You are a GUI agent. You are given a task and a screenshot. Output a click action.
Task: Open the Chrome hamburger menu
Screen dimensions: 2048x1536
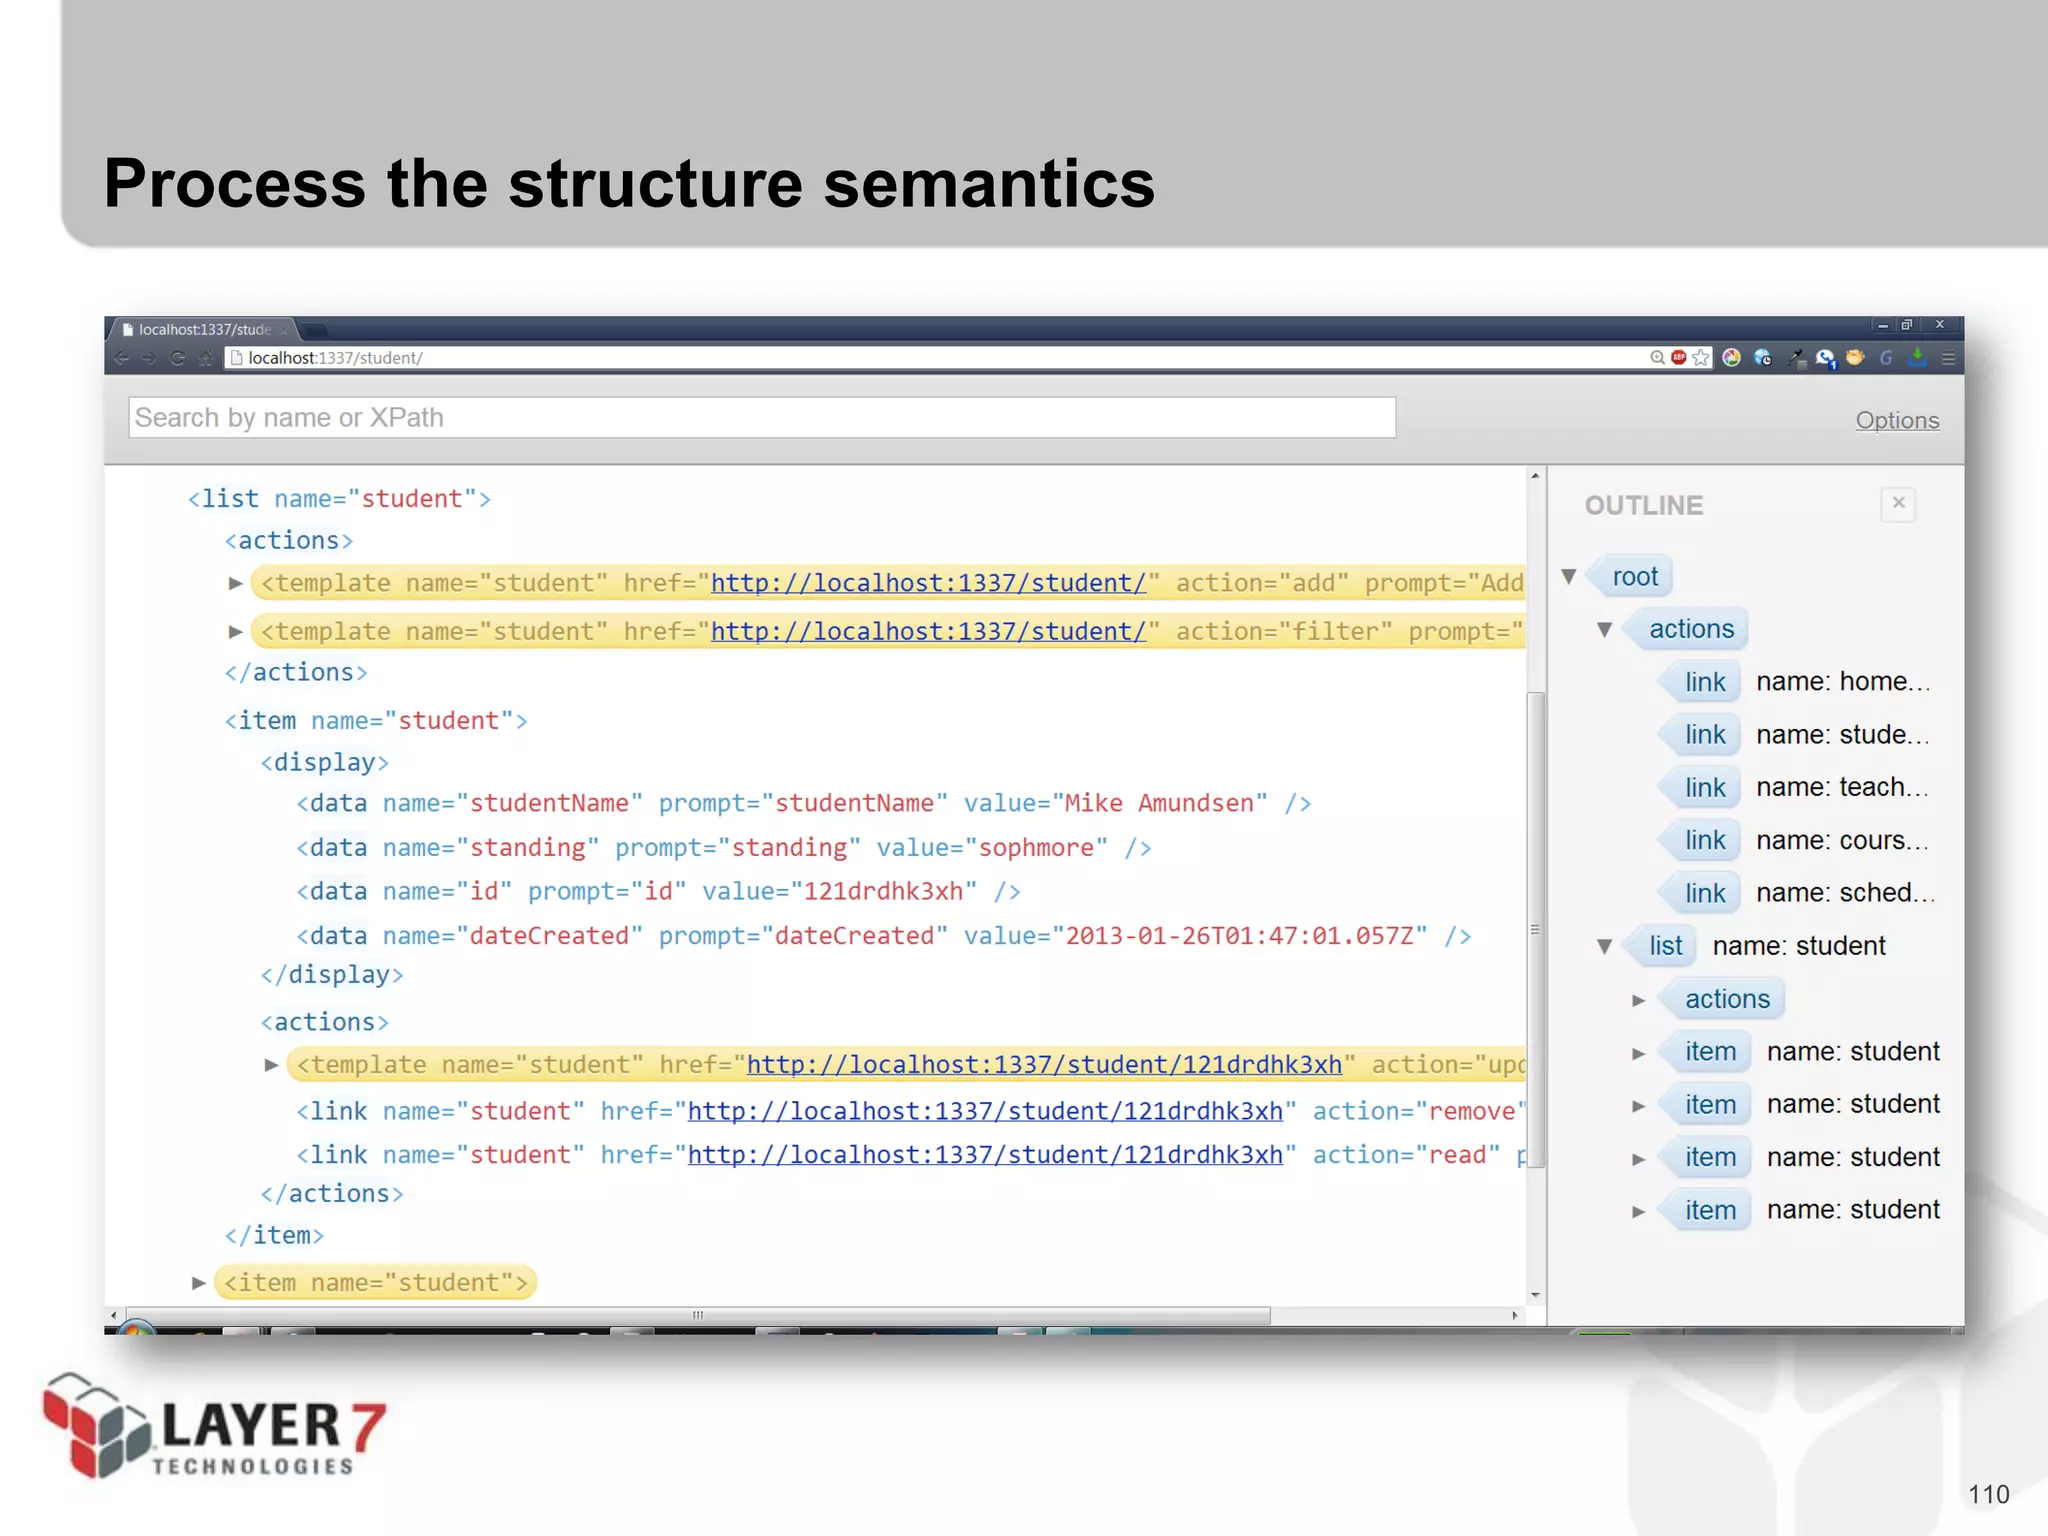pos(1948,358)
